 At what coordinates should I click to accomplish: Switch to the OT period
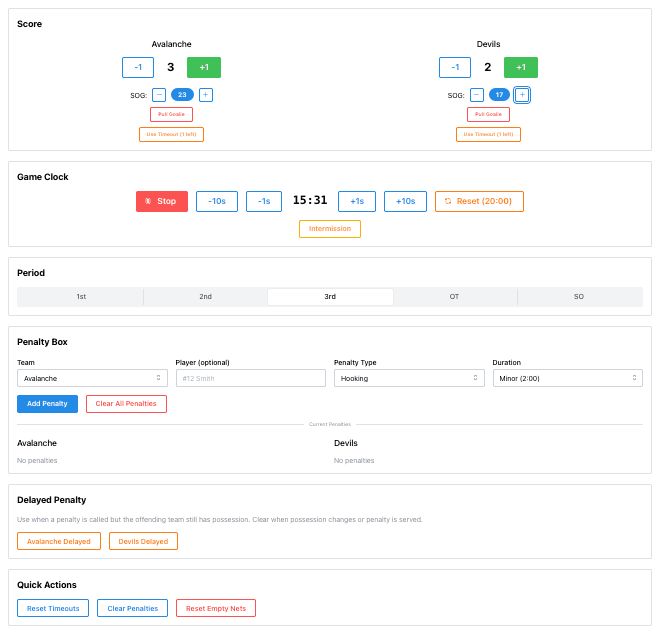(454, 297)
